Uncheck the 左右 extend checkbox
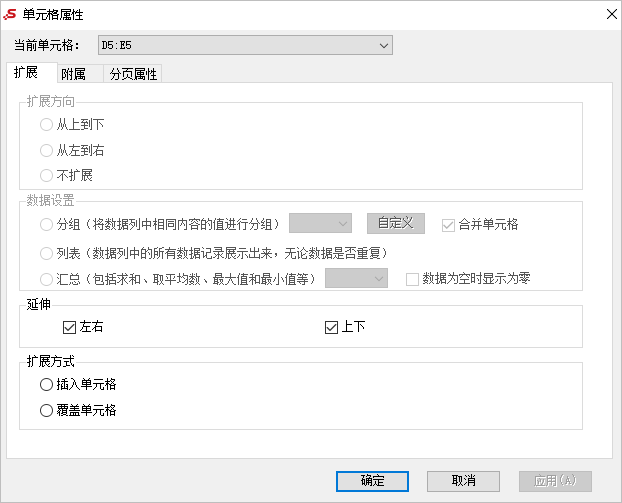622x503 pixels. pos(69,327)
